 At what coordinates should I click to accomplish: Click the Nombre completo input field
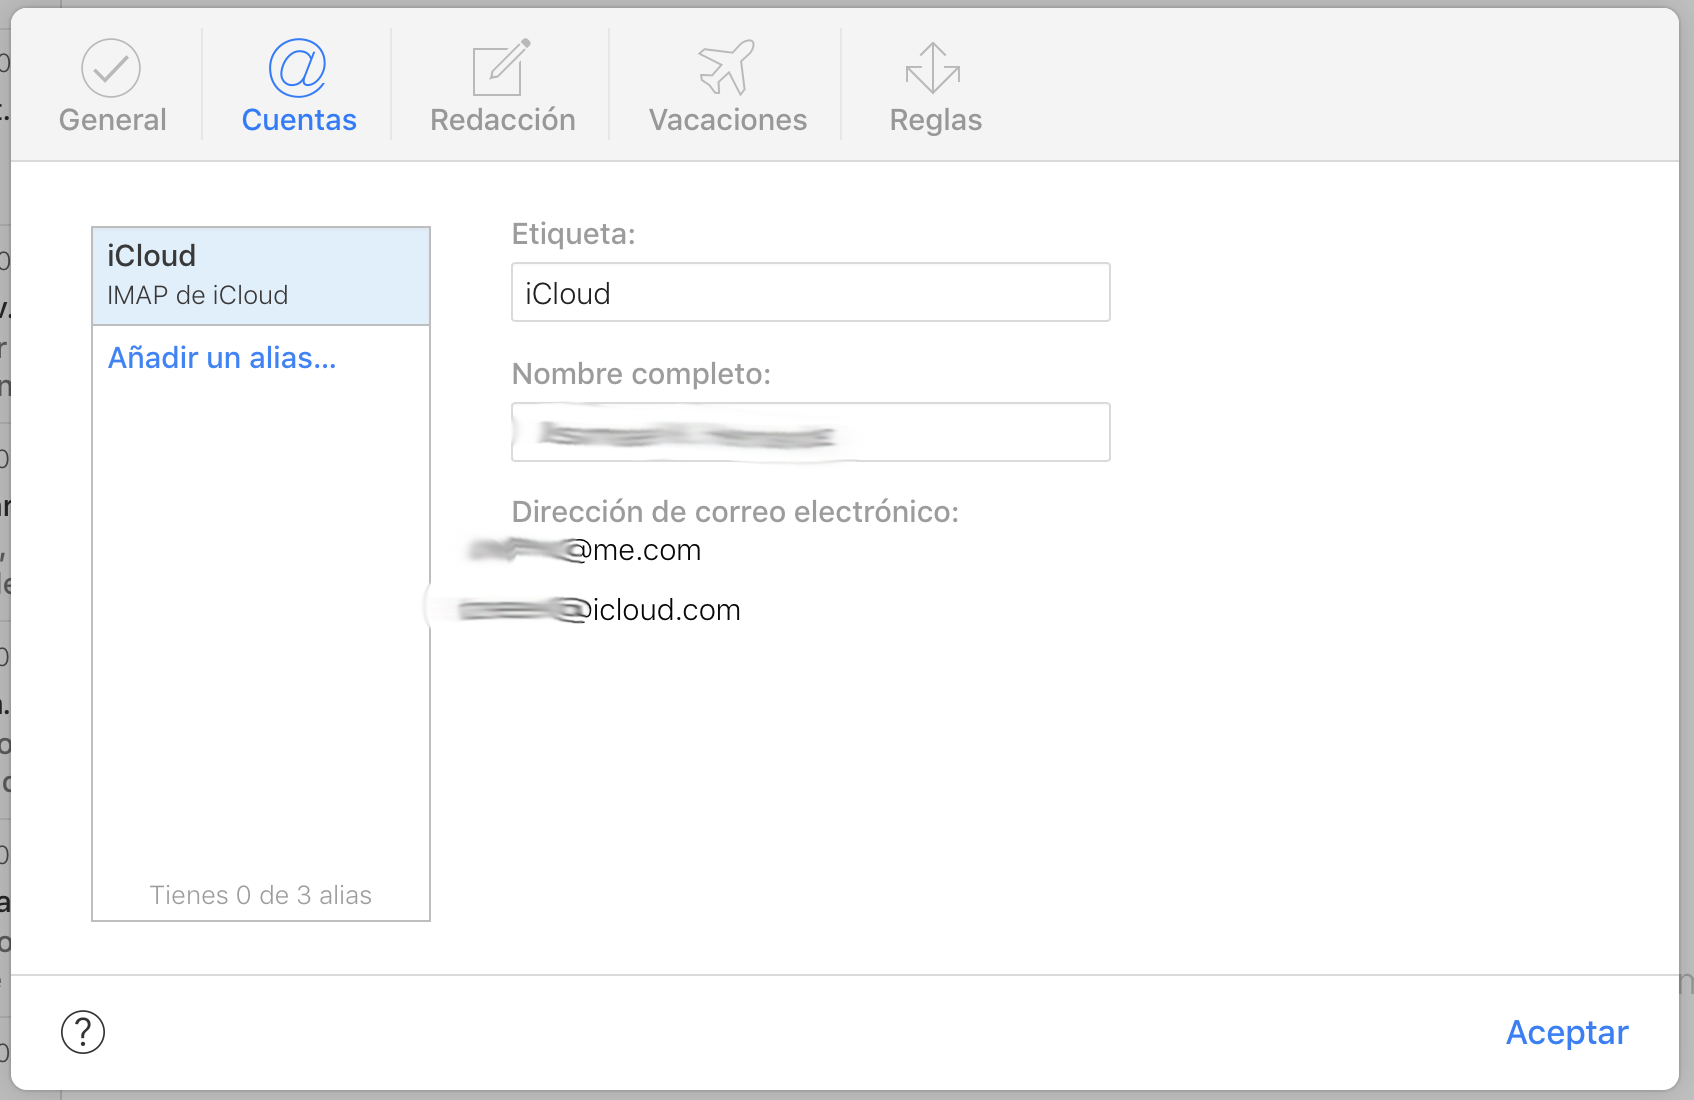(x=811, y=432)
